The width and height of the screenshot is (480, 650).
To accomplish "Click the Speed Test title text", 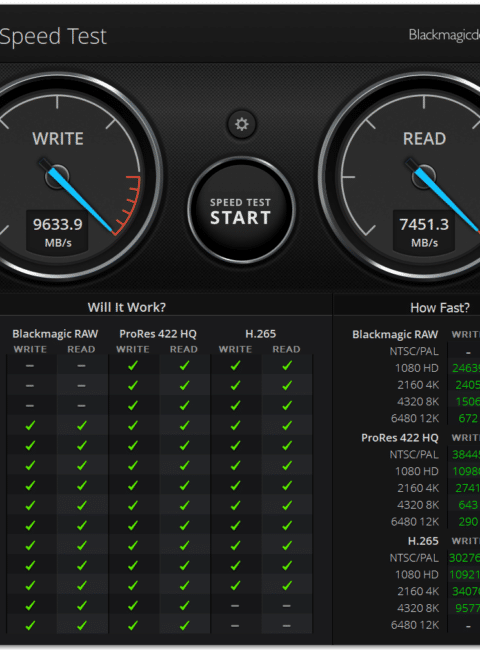I will 53,36.
